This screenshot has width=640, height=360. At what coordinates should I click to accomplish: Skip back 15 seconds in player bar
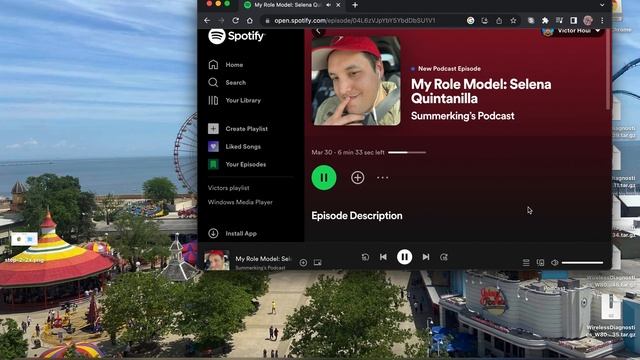pos(365,257)
